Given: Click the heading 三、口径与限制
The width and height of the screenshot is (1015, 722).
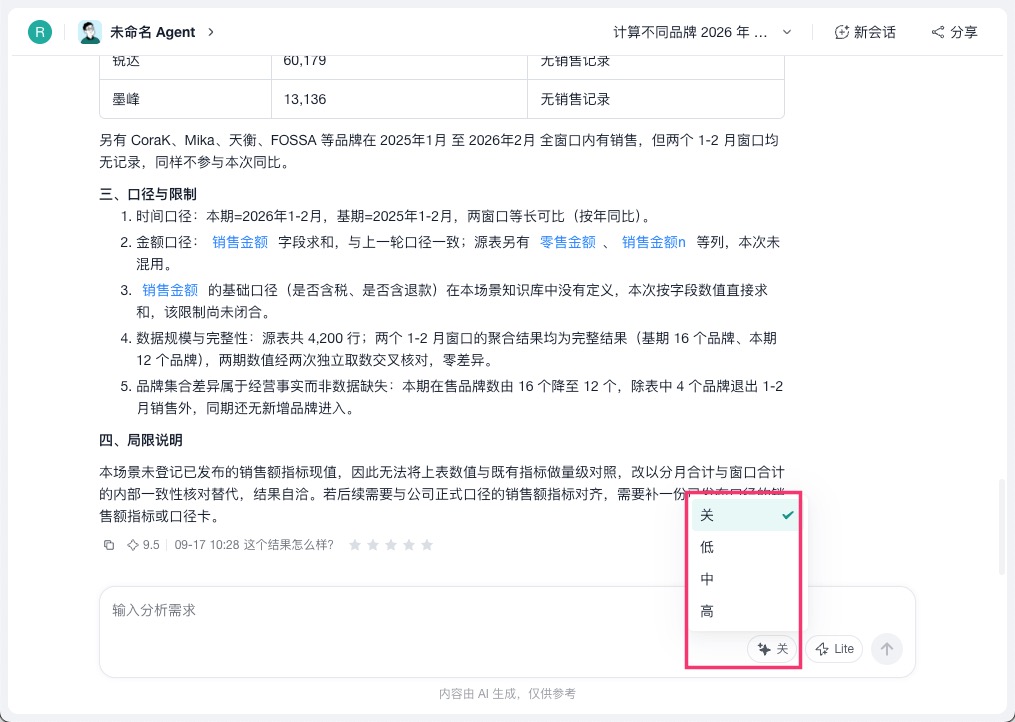Looking at the screenshot, I should [148, 194].
